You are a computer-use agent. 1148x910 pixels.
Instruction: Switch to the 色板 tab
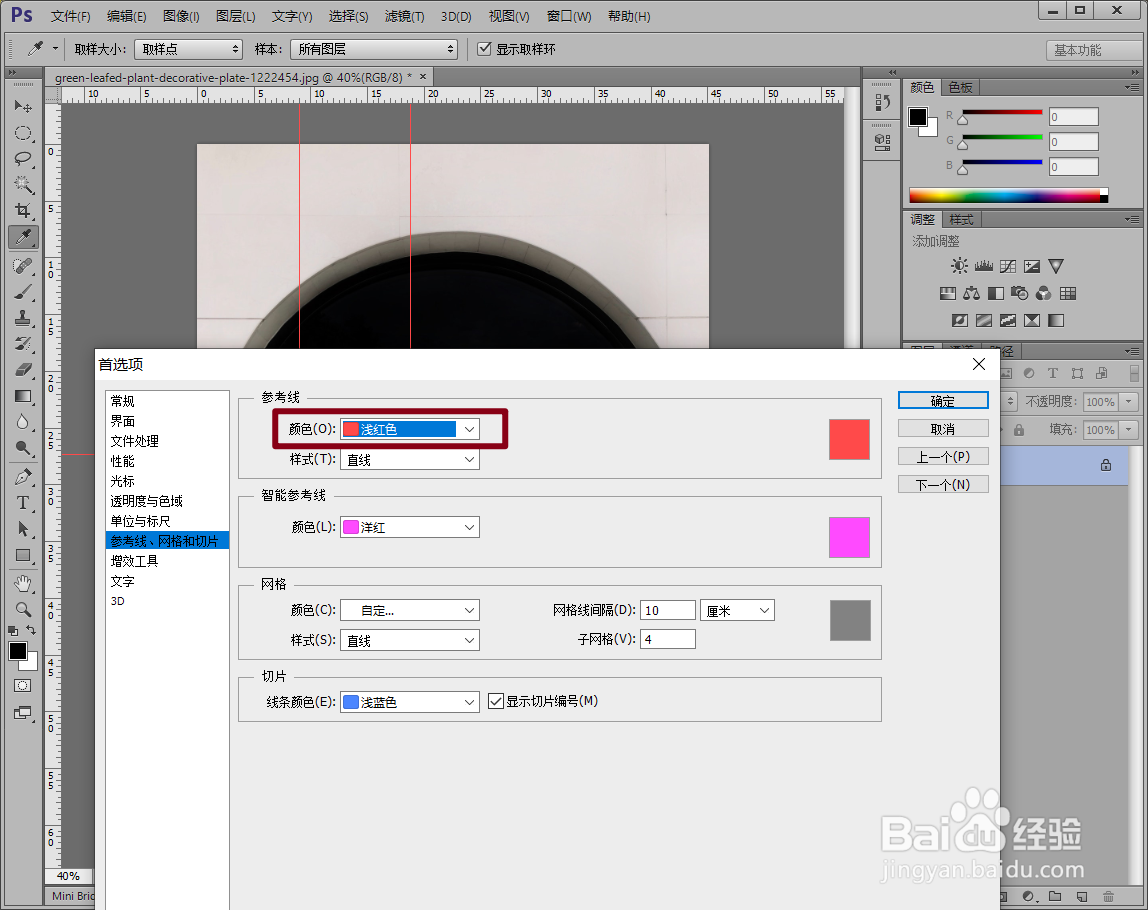point(960,87)
